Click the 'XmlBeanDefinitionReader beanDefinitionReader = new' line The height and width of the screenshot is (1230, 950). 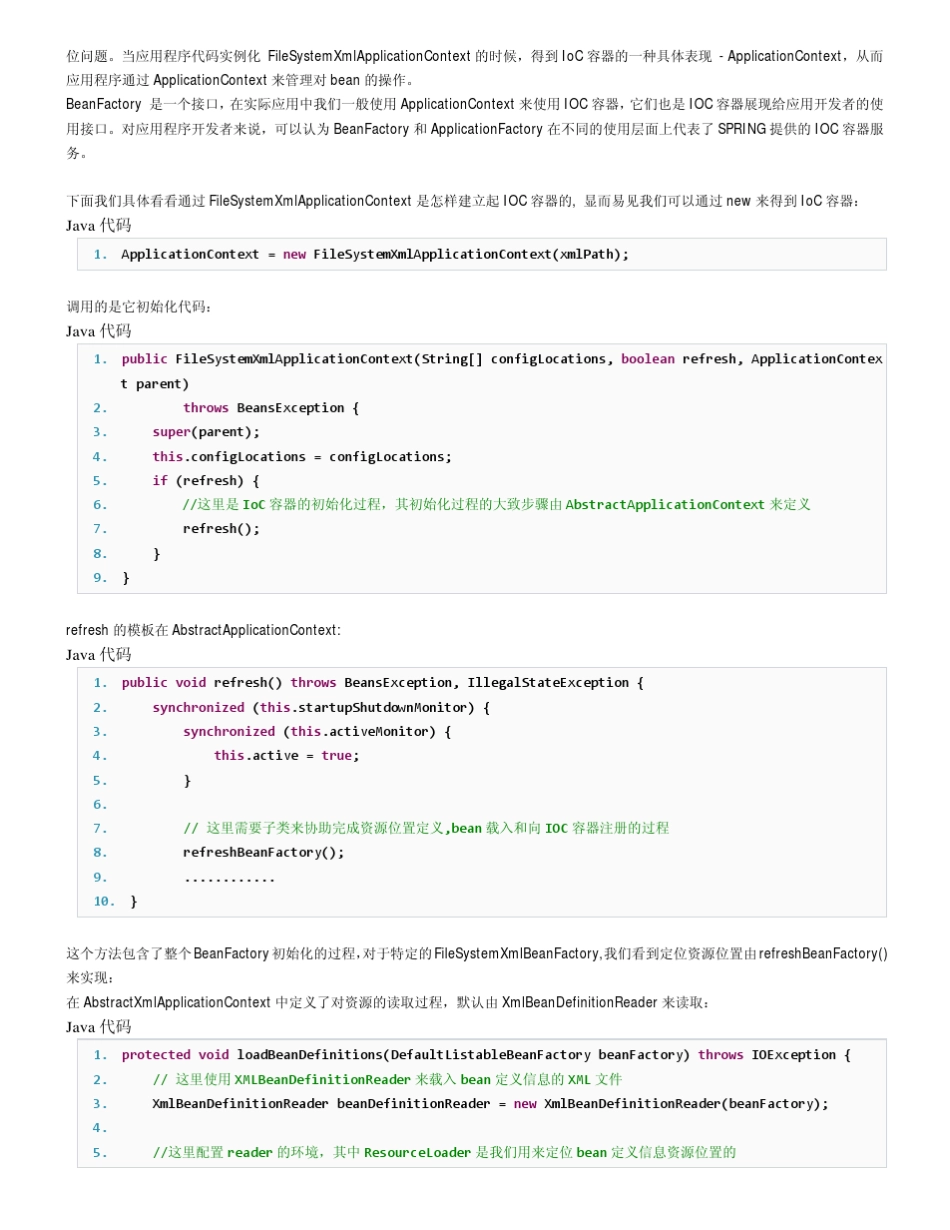tap(490, 1104)
